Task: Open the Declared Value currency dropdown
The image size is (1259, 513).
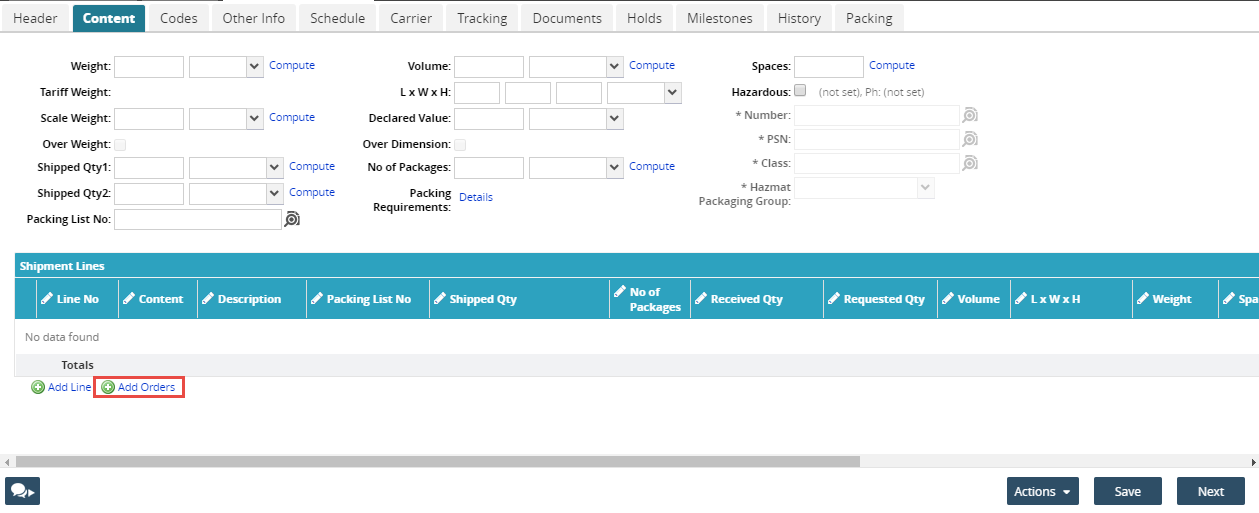Action: pos(576,119)
